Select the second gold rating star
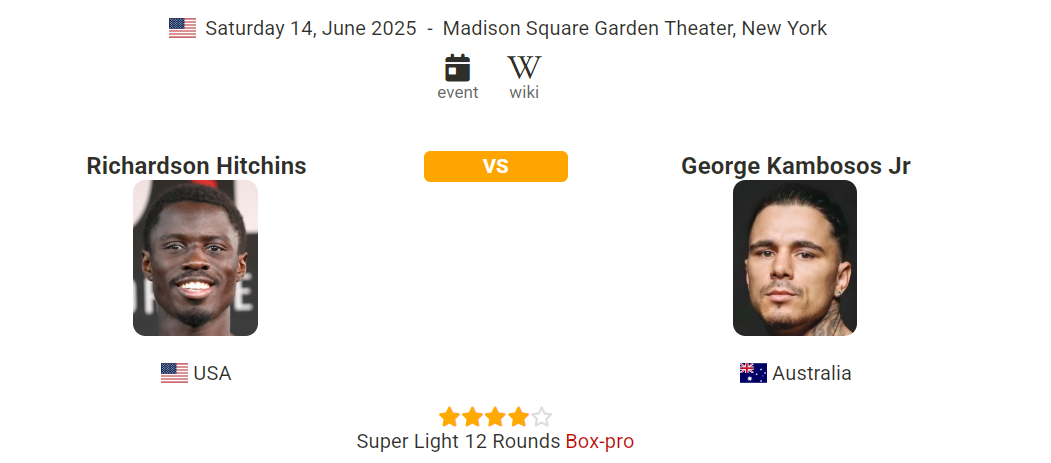1051x463 pixels. [472, 417]
